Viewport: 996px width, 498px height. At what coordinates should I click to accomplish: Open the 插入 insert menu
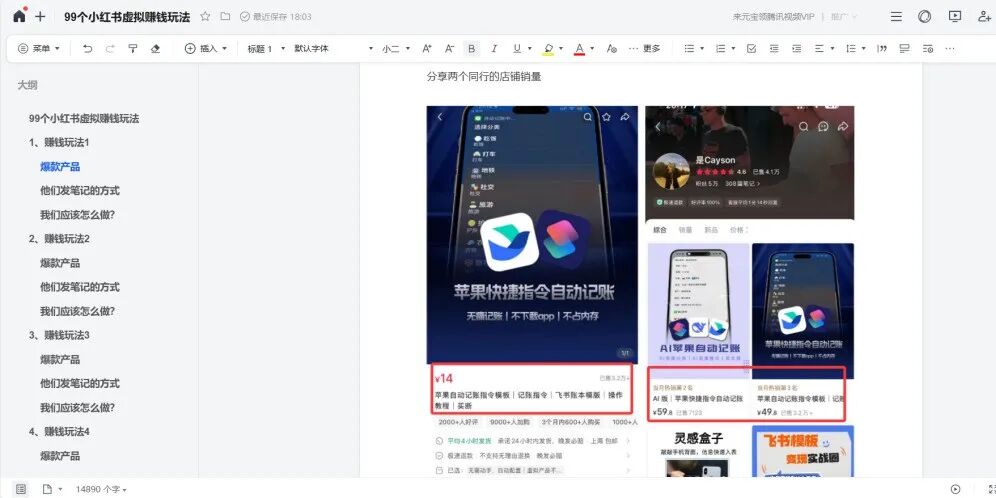(x=205, y=48)
